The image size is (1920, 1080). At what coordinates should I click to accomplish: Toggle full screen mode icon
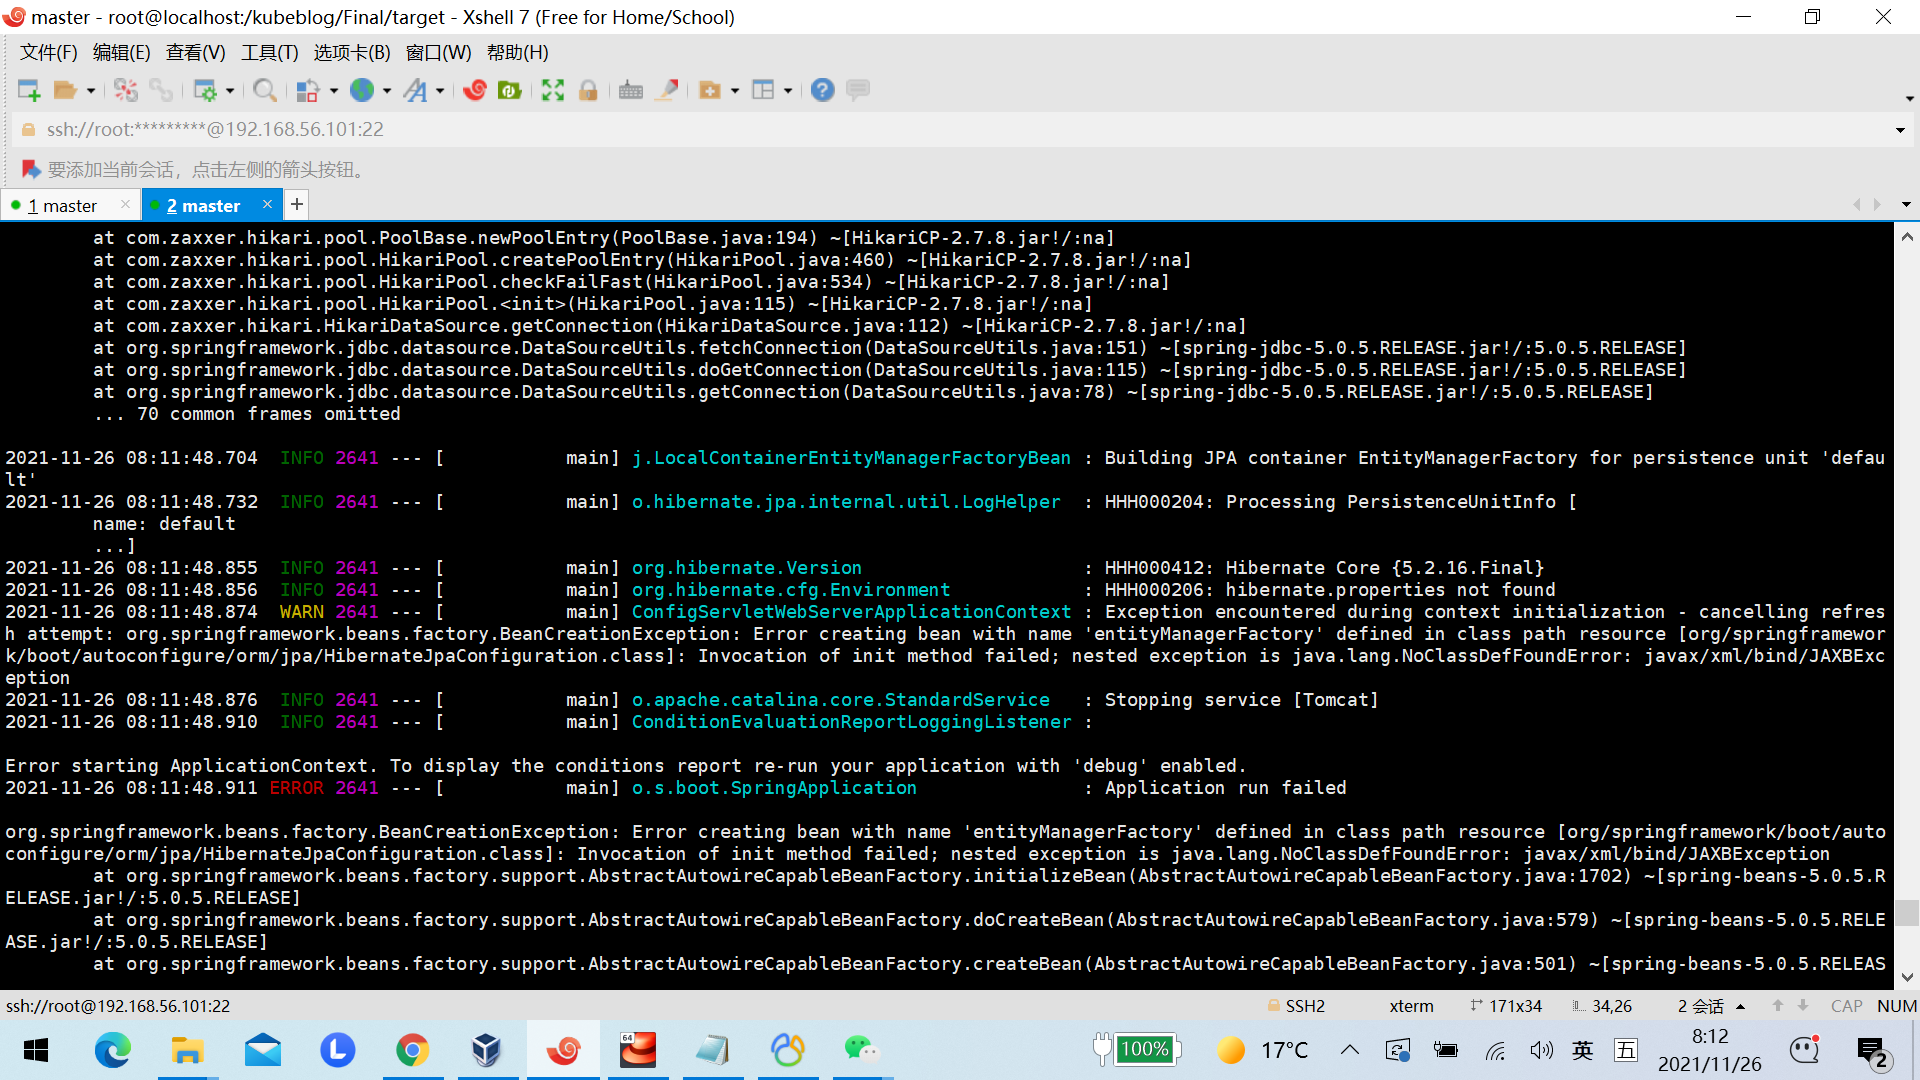[553, 90]
